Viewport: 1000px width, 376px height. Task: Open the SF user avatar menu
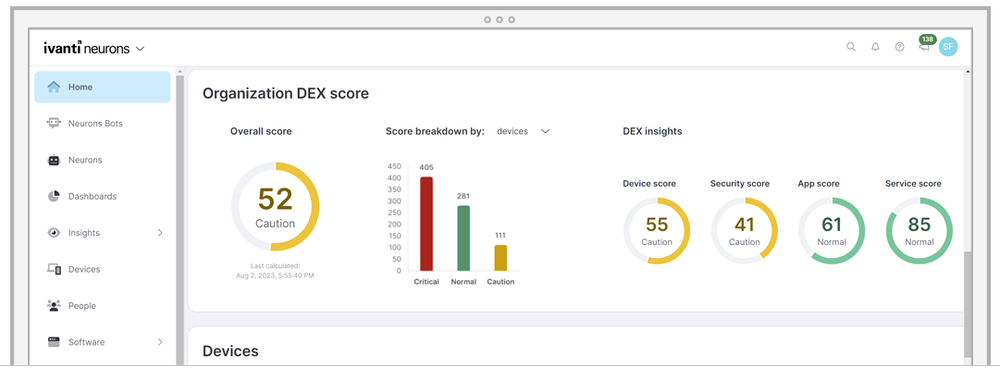tap(948, 47)
